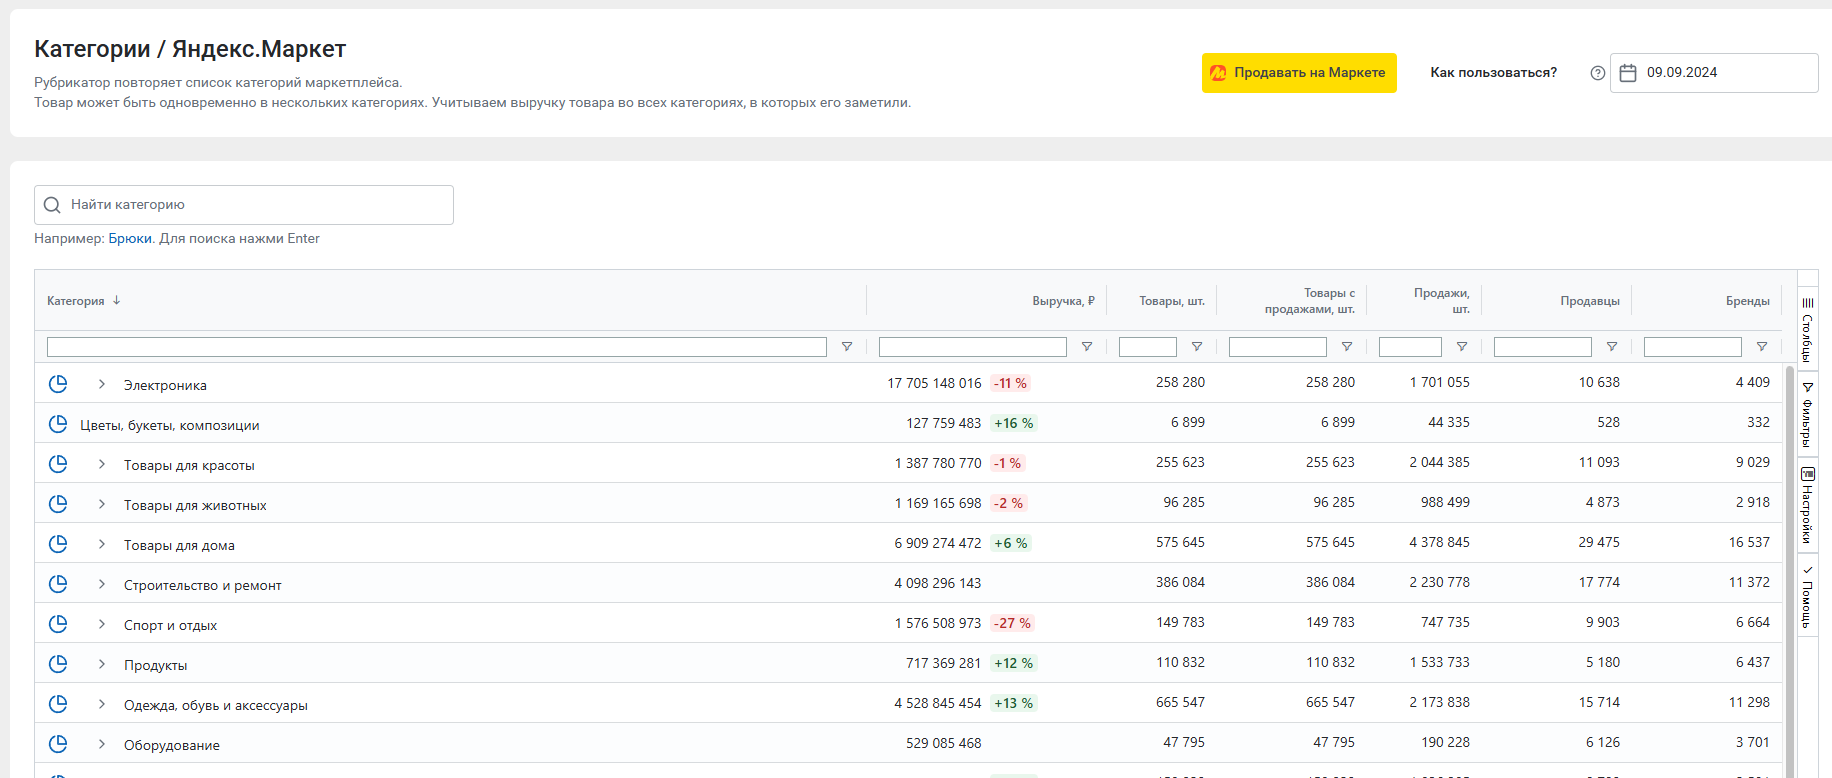
Task: Open pie chart for Спорт и отдых
Action: point(58,624)
